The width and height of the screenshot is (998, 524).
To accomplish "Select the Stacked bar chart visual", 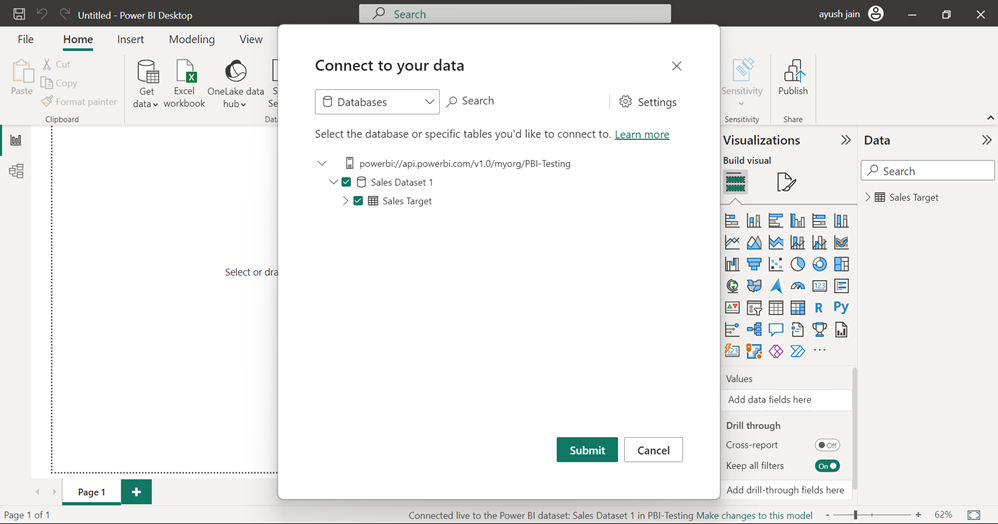I will pyautogui.click(x=732, y=221).
